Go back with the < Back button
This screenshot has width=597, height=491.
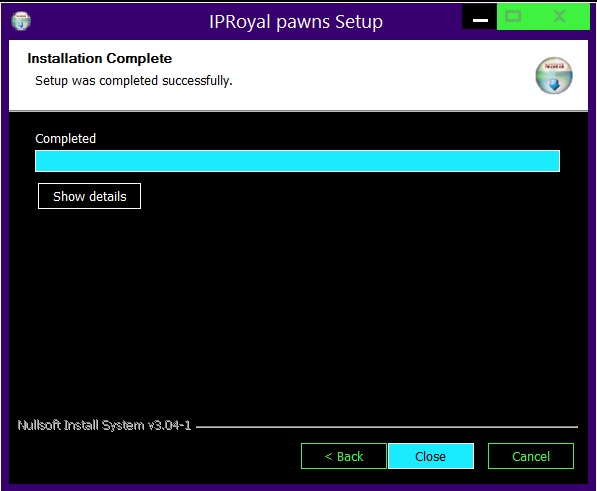tap(344, 456)
